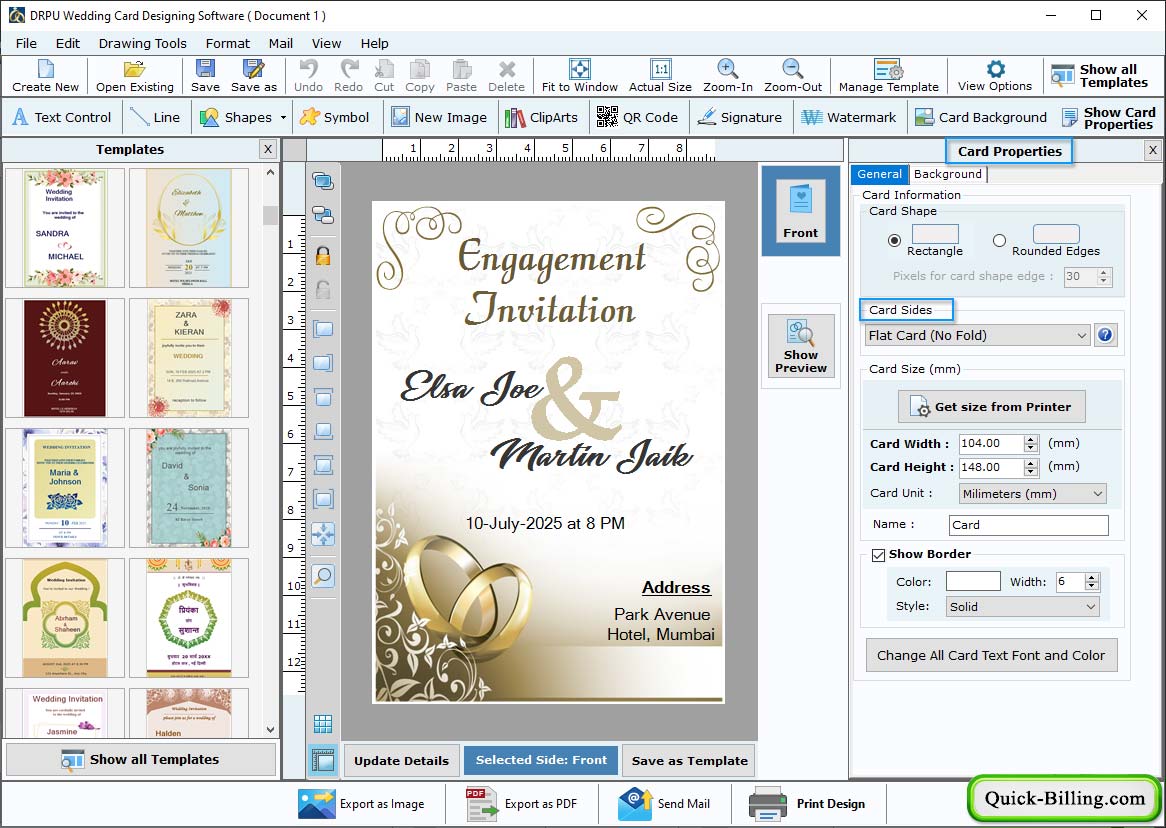Open Card Background settings
The width and height of the screenshot is (1166, 828).
click(x=980, y=117)
